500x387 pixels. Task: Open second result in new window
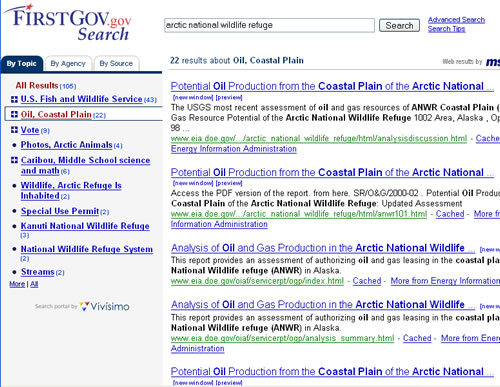[193, 183]
